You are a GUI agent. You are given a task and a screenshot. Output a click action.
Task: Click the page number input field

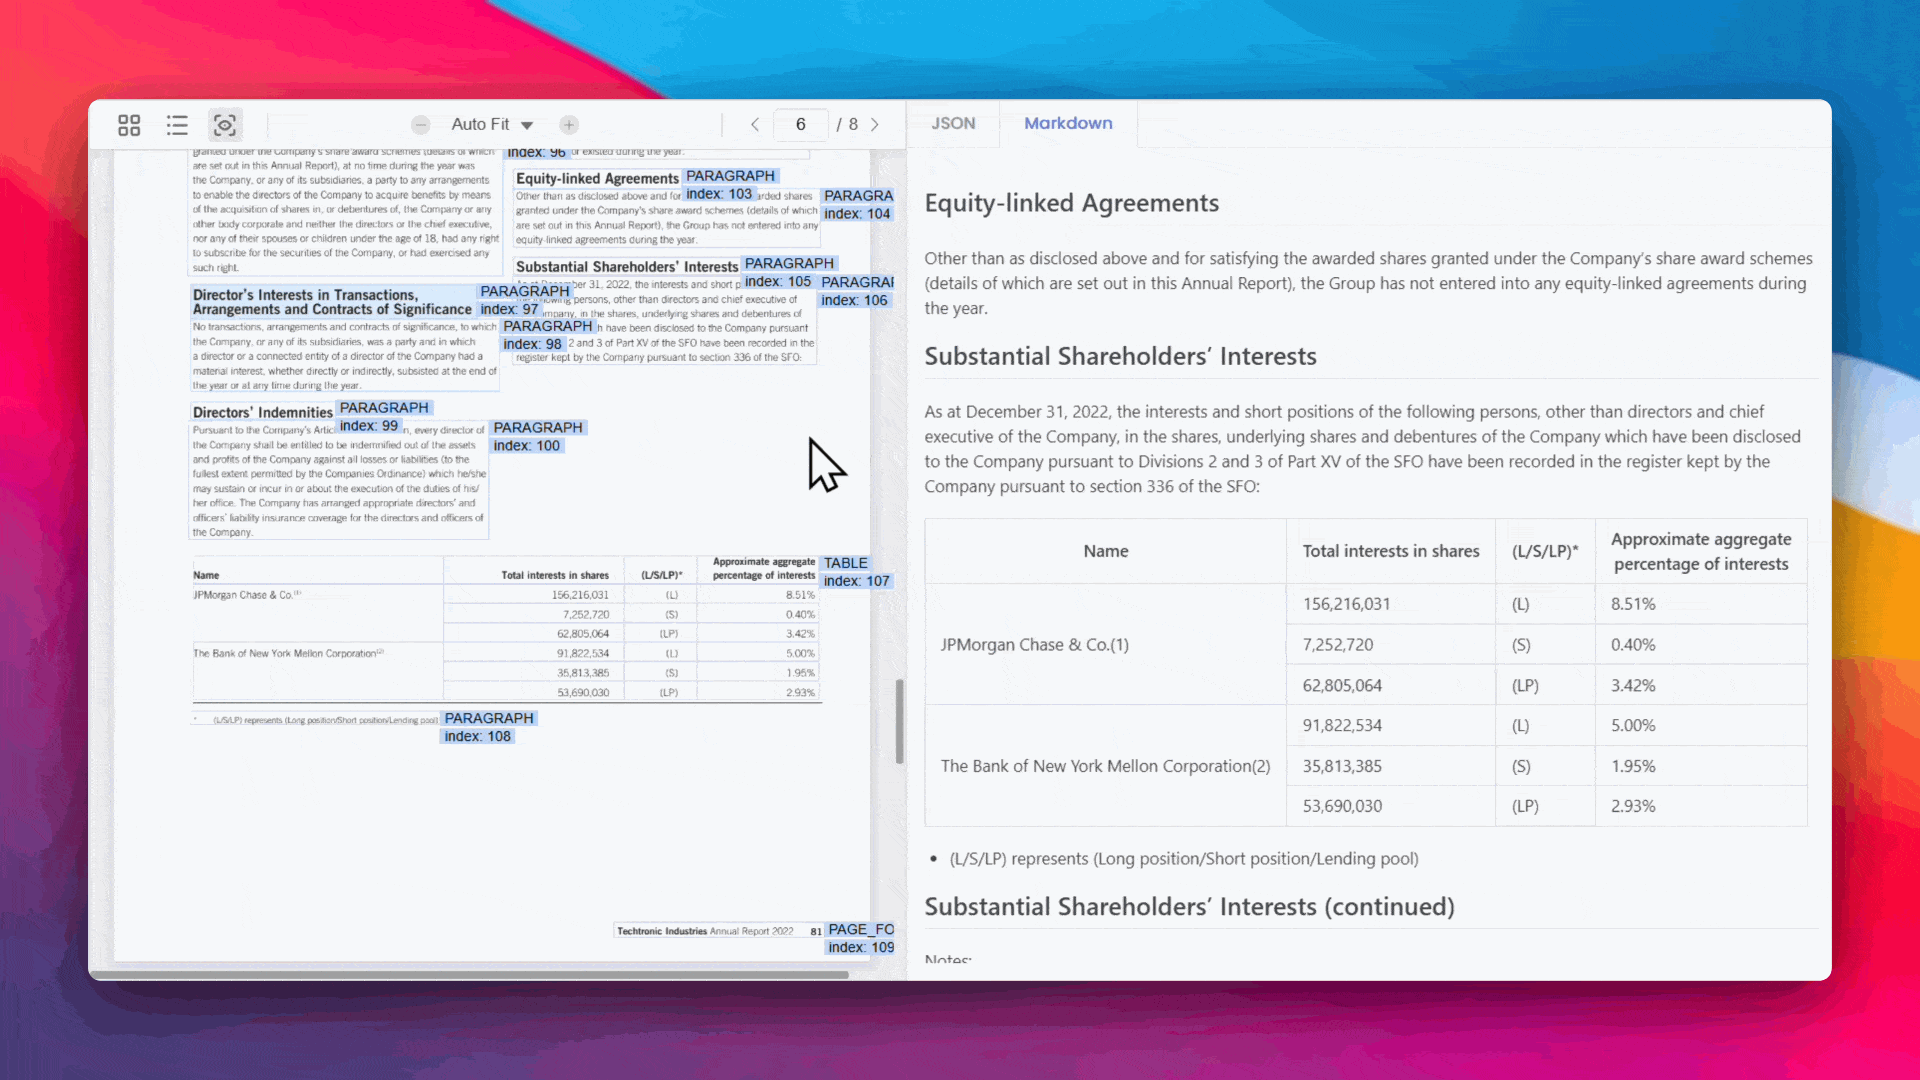(800, 124)
